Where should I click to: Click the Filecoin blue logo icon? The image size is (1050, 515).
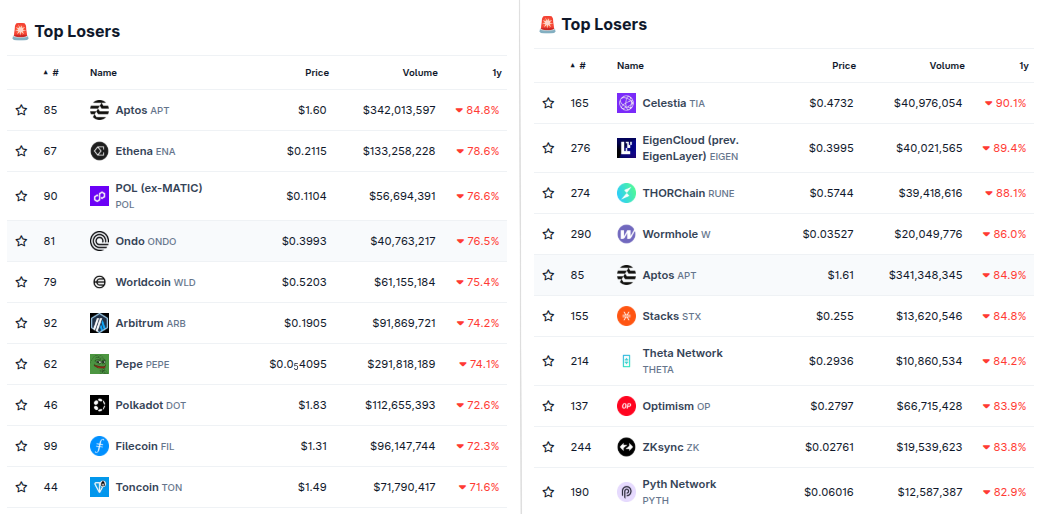tap(99, 446)
